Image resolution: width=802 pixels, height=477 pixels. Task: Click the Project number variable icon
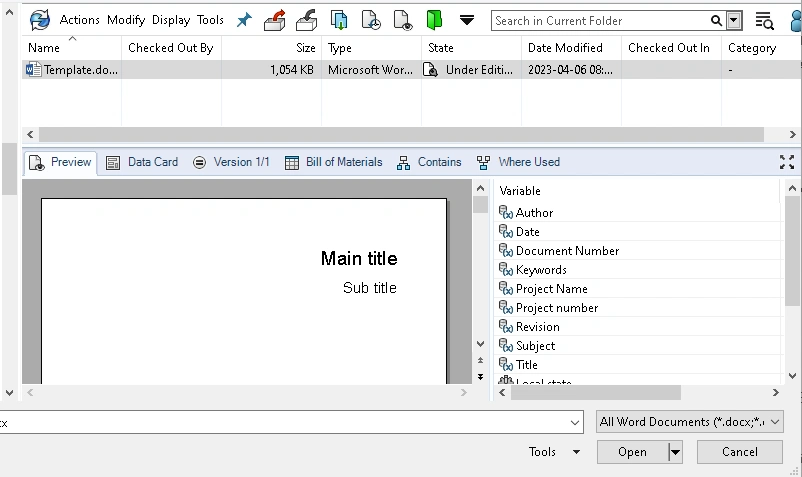506,307
